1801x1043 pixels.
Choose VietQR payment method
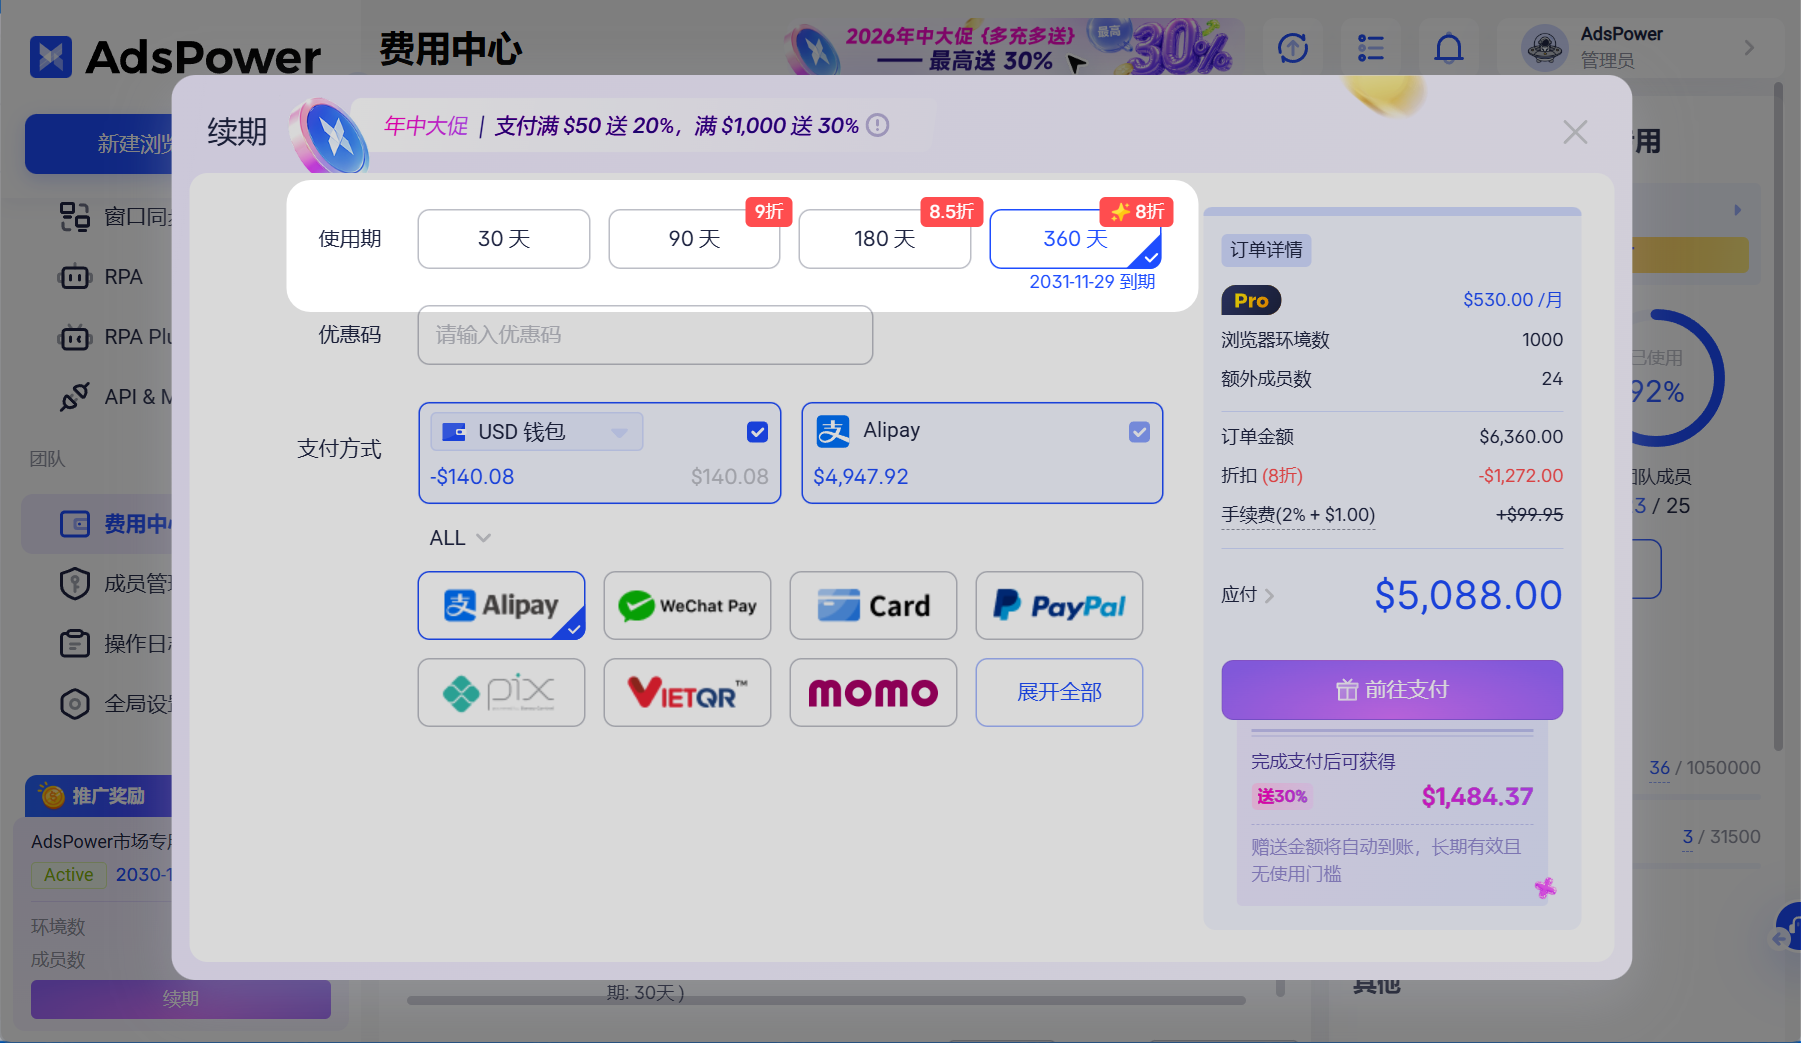coord(687,692)
